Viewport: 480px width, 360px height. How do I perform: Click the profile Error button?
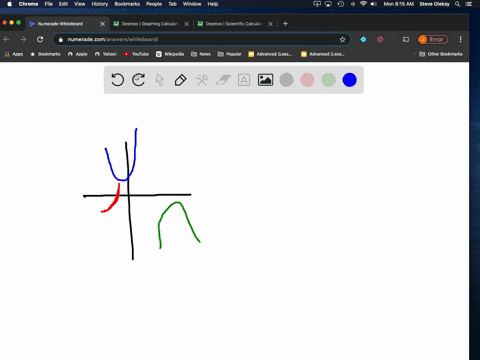click(433, 39)
